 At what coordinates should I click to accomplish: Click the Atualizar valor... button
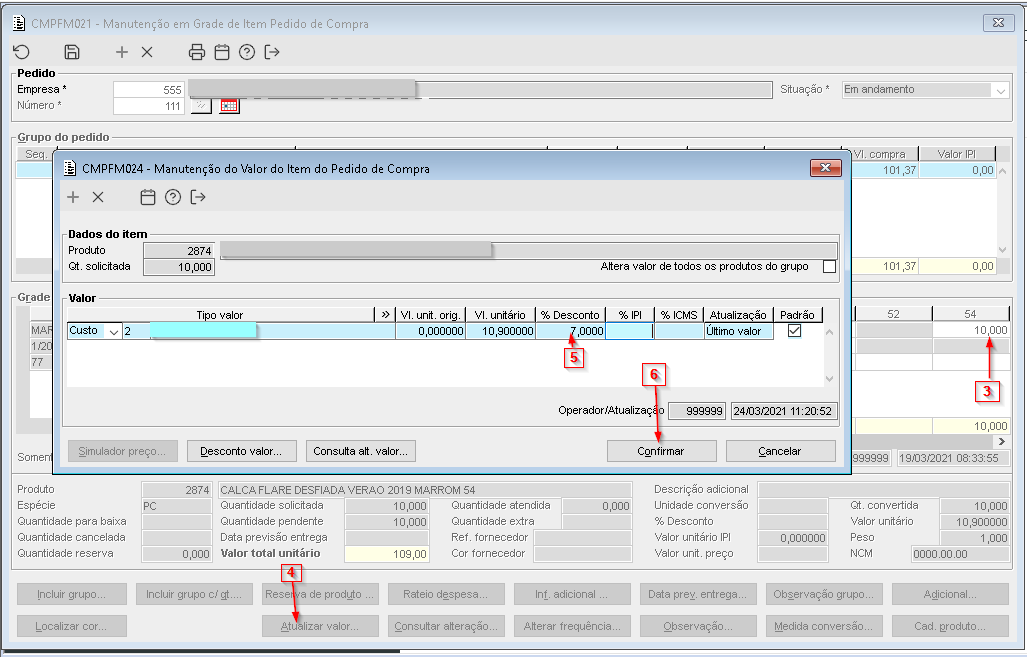320,626
